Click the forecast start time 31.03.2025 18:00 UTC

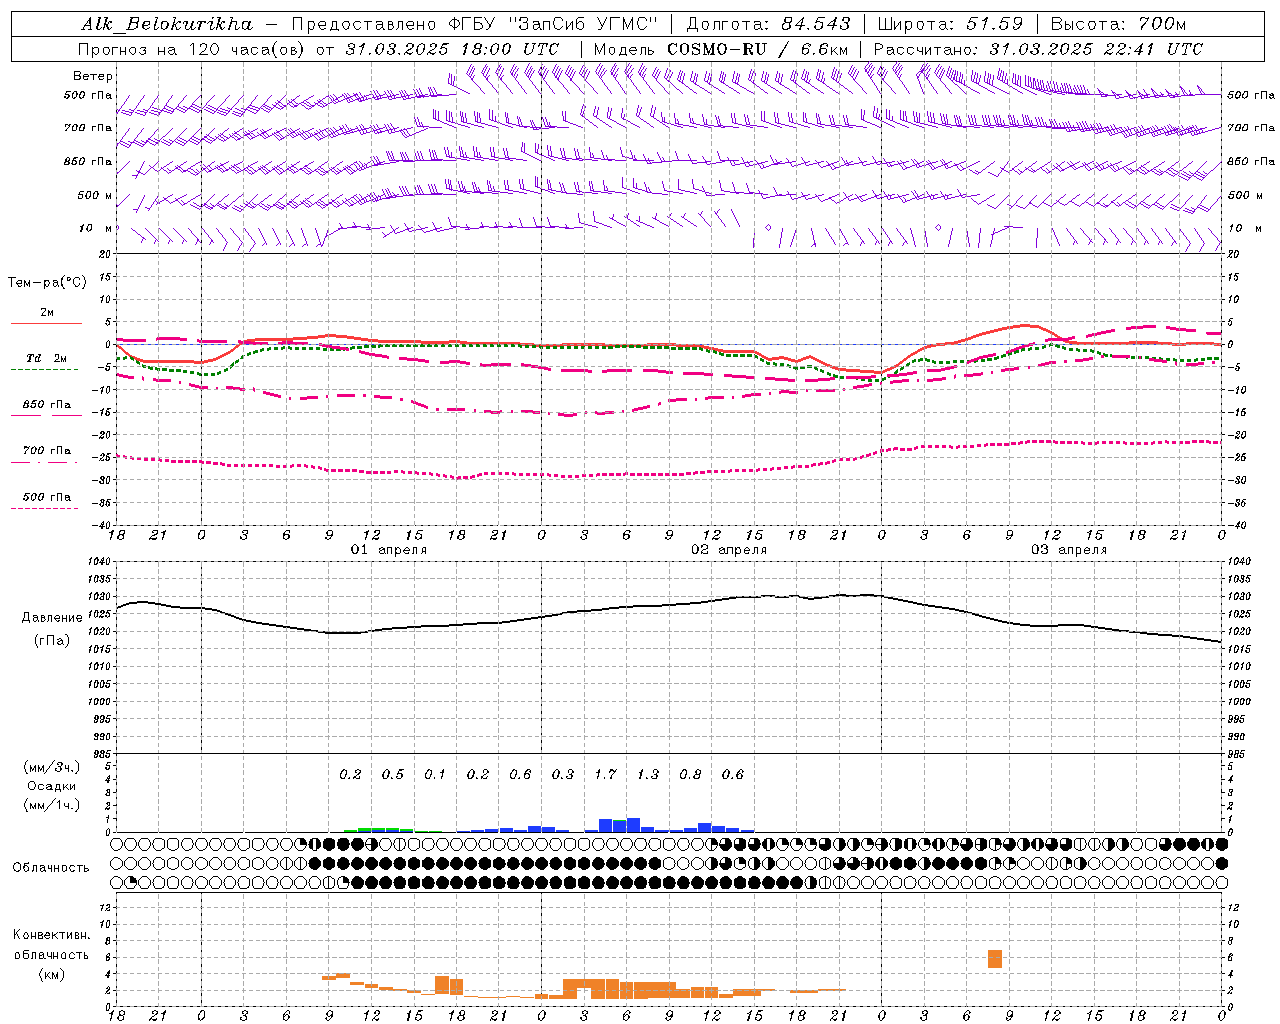pyautogui.click(x=452, y=49)
